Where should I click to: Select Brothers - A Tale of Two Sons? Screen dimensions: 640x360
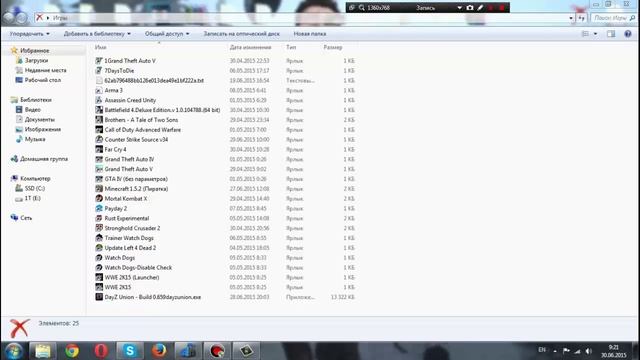click(141, 120)
